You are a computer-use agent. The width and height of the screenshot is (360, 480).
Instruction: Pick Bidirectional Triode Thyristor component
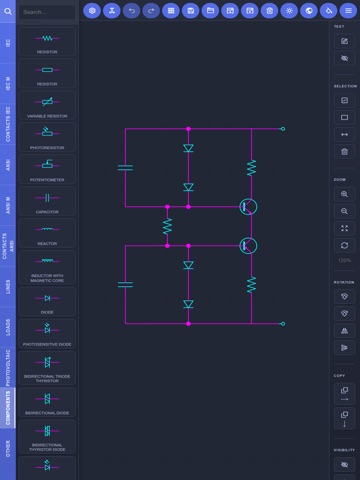(x=47, y=368)
